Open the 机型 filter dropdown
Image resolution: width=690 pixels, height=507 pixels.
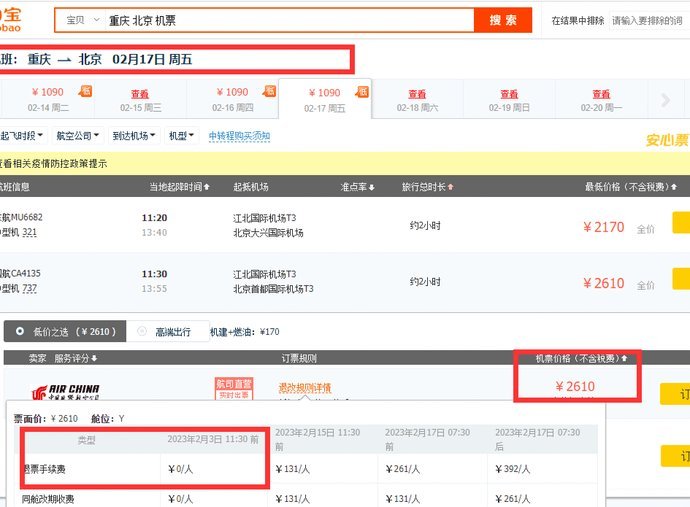click(181, 136)
